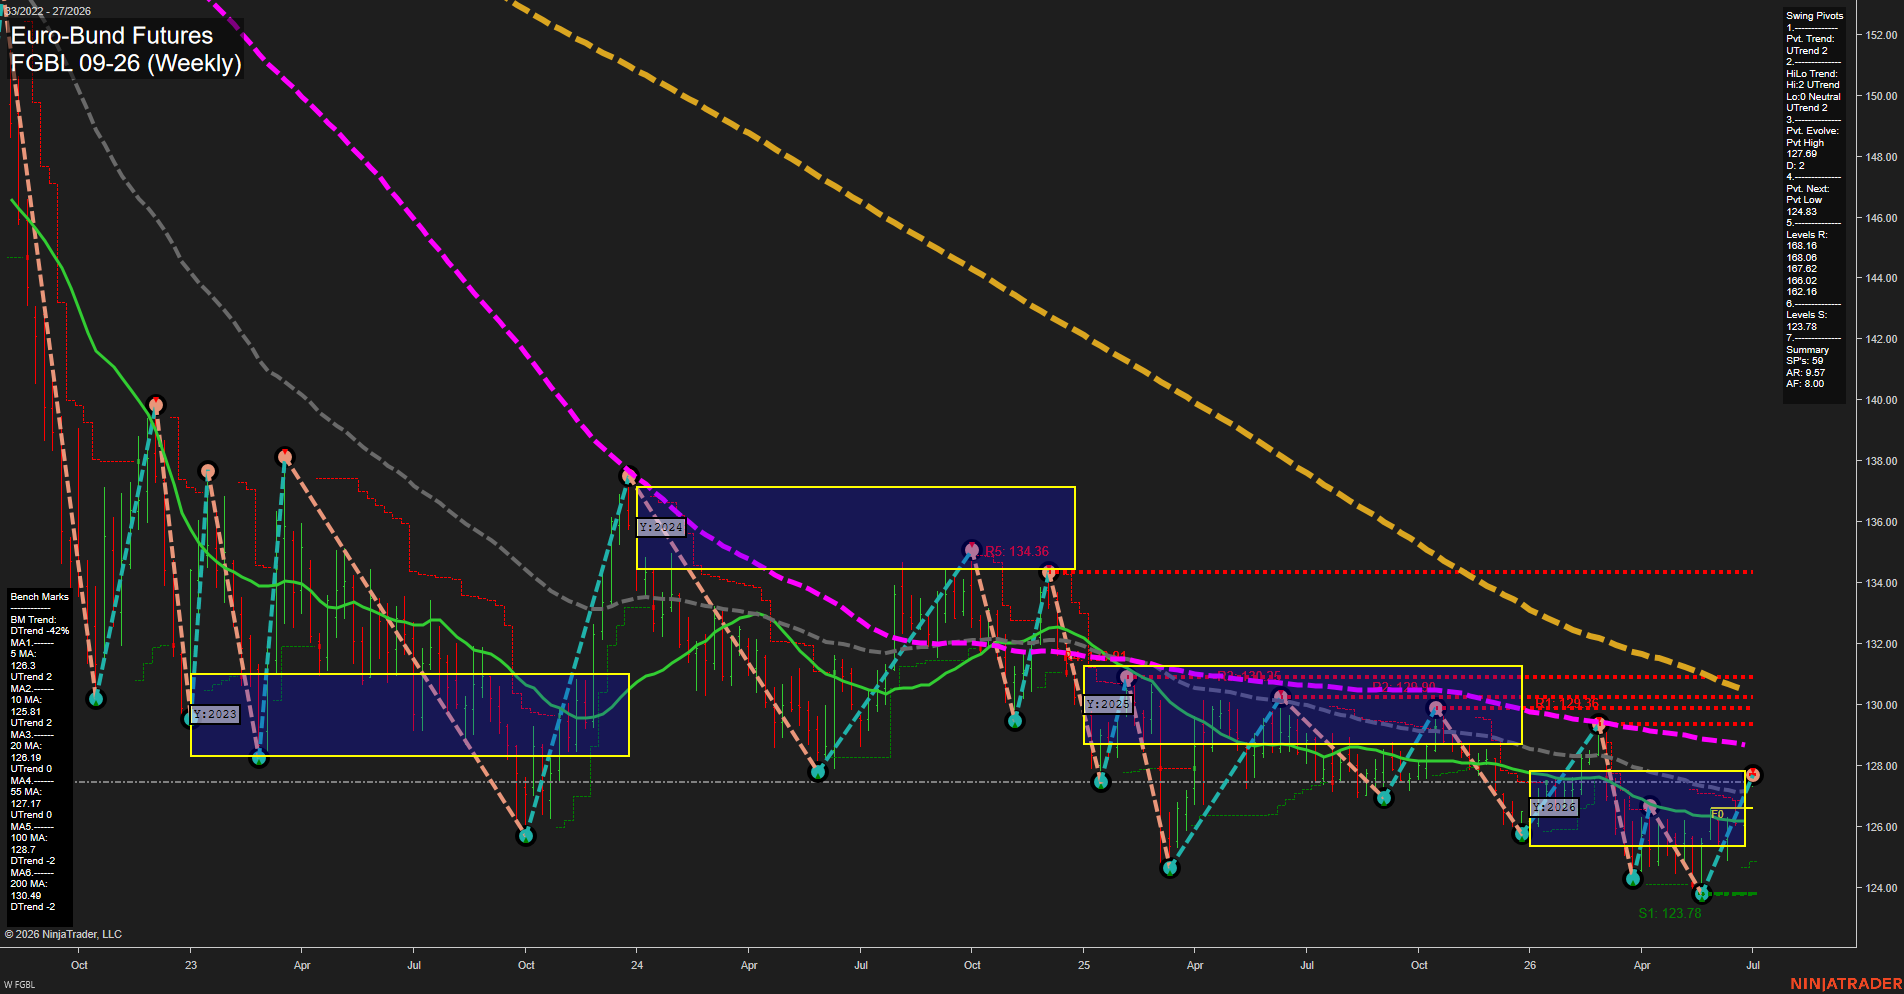Select the Y:2026 yearly range label
This screenshot has width=1904, height=994.
(x=1554, y=807)
